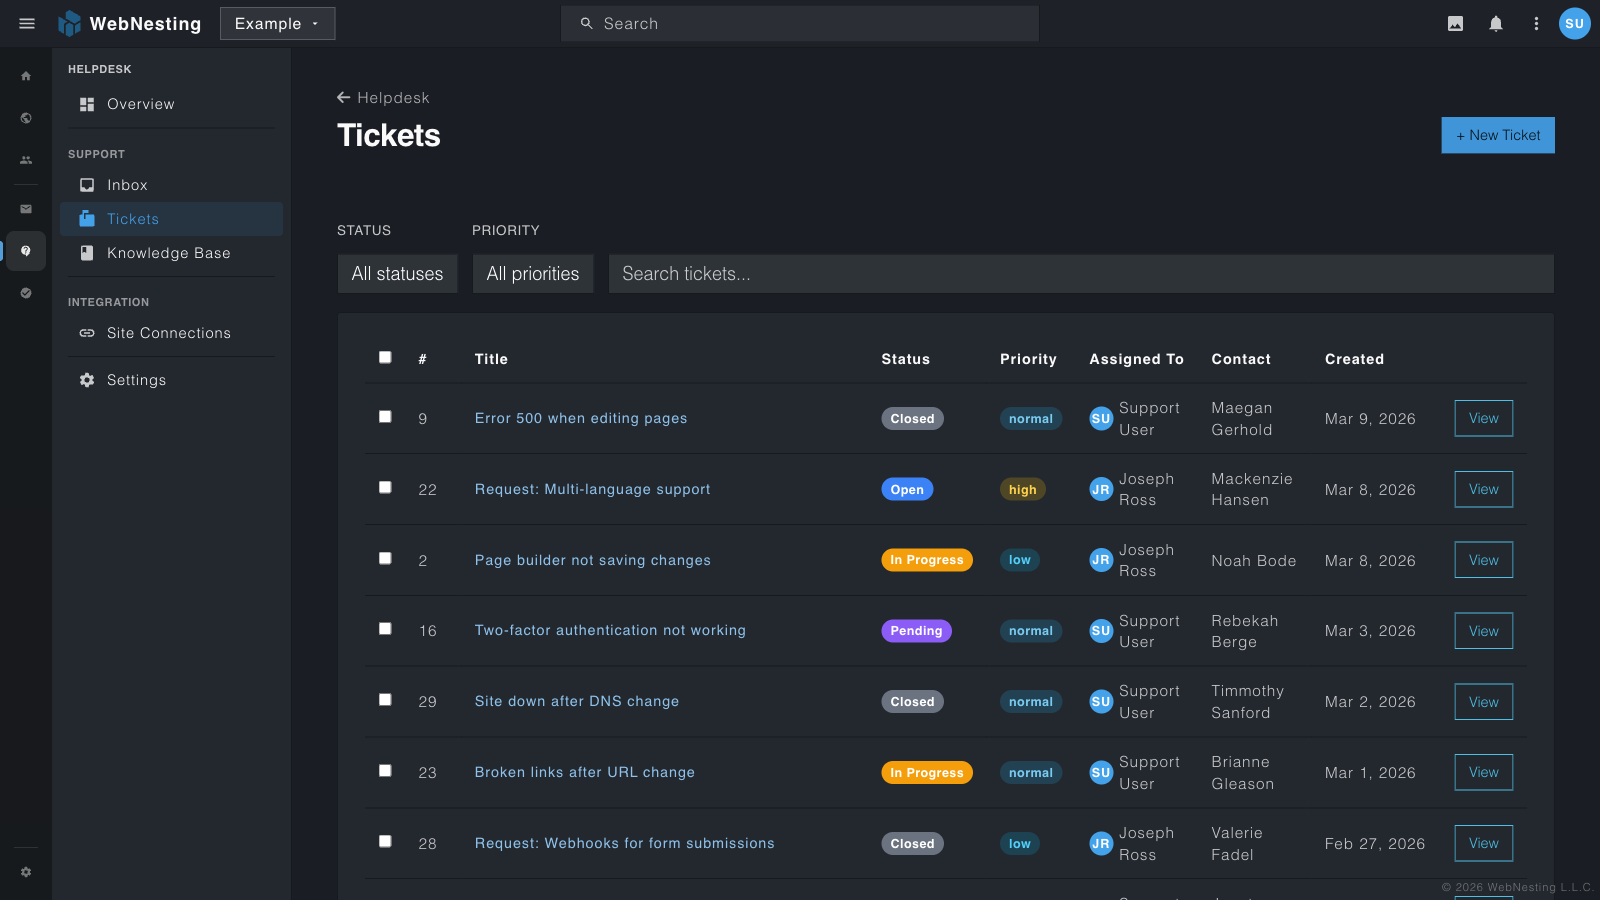Viewport: 1600px width, 900px height.
Task: Select the home icon in the left rail
Action: click(26, 75)
